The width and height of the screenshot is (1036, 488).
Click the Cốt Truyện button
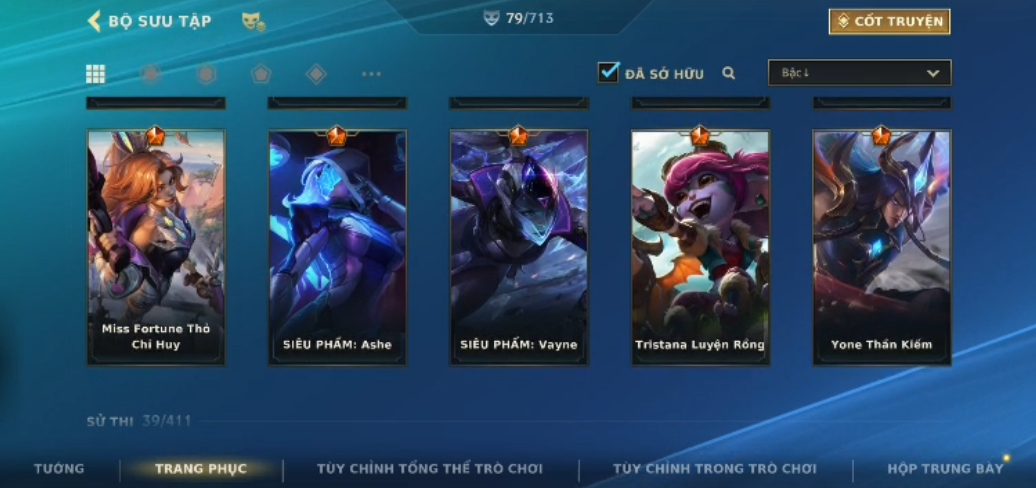click(x=889, y=22)
